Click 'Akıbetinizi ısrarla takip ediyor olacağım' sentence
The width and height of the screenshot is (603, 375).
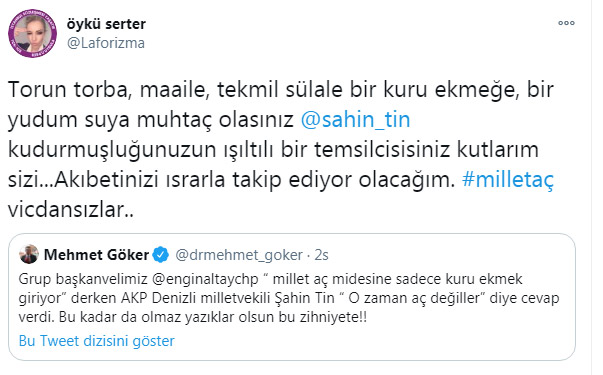(254, 180)
